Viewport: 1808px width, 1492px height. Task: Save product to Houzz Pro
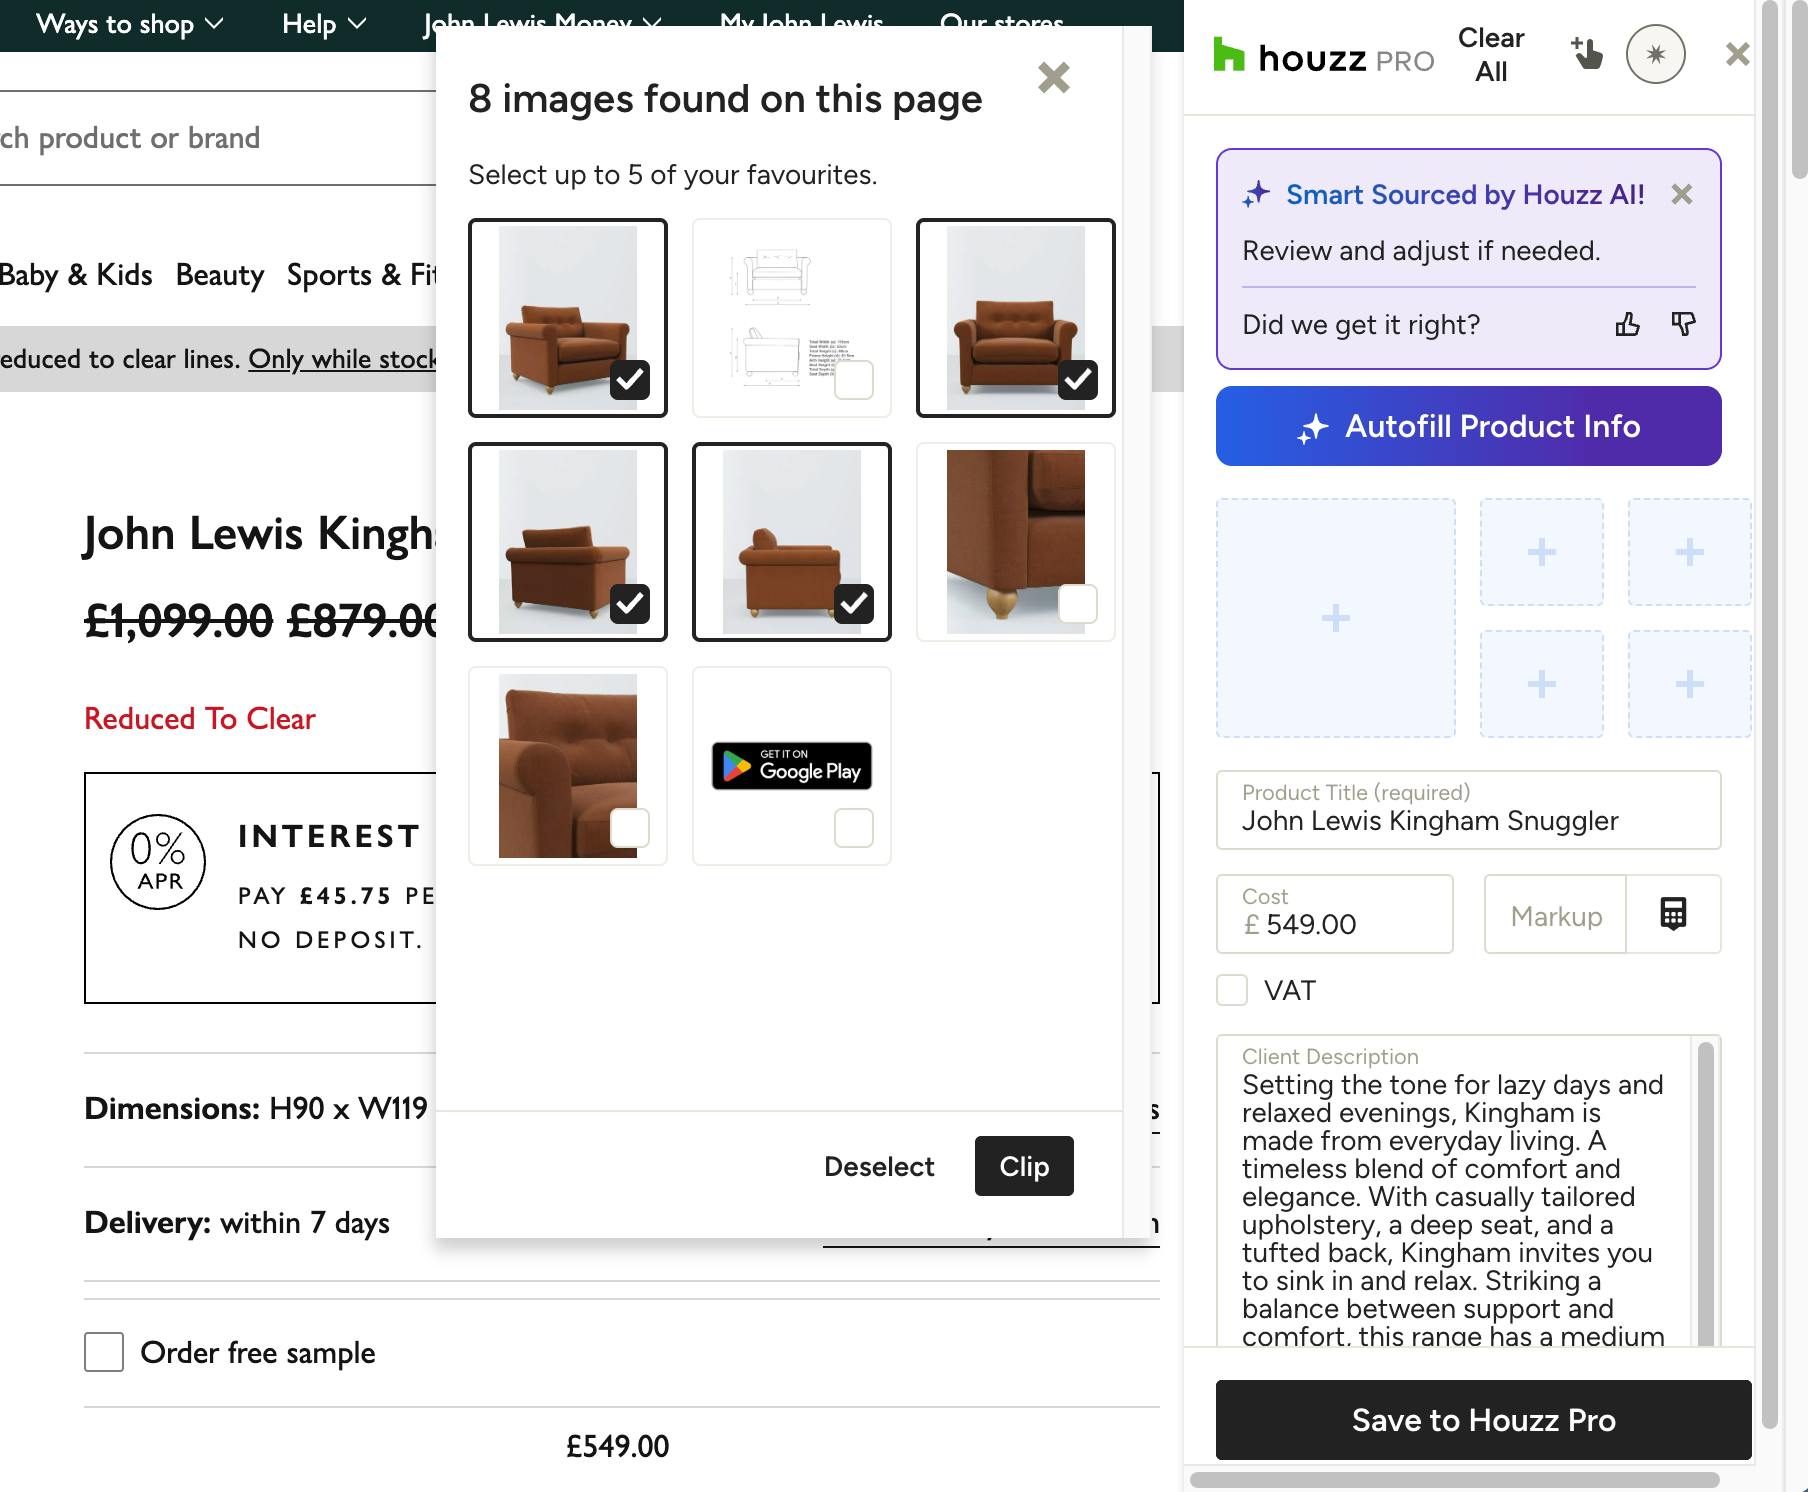[1483, 1420]
